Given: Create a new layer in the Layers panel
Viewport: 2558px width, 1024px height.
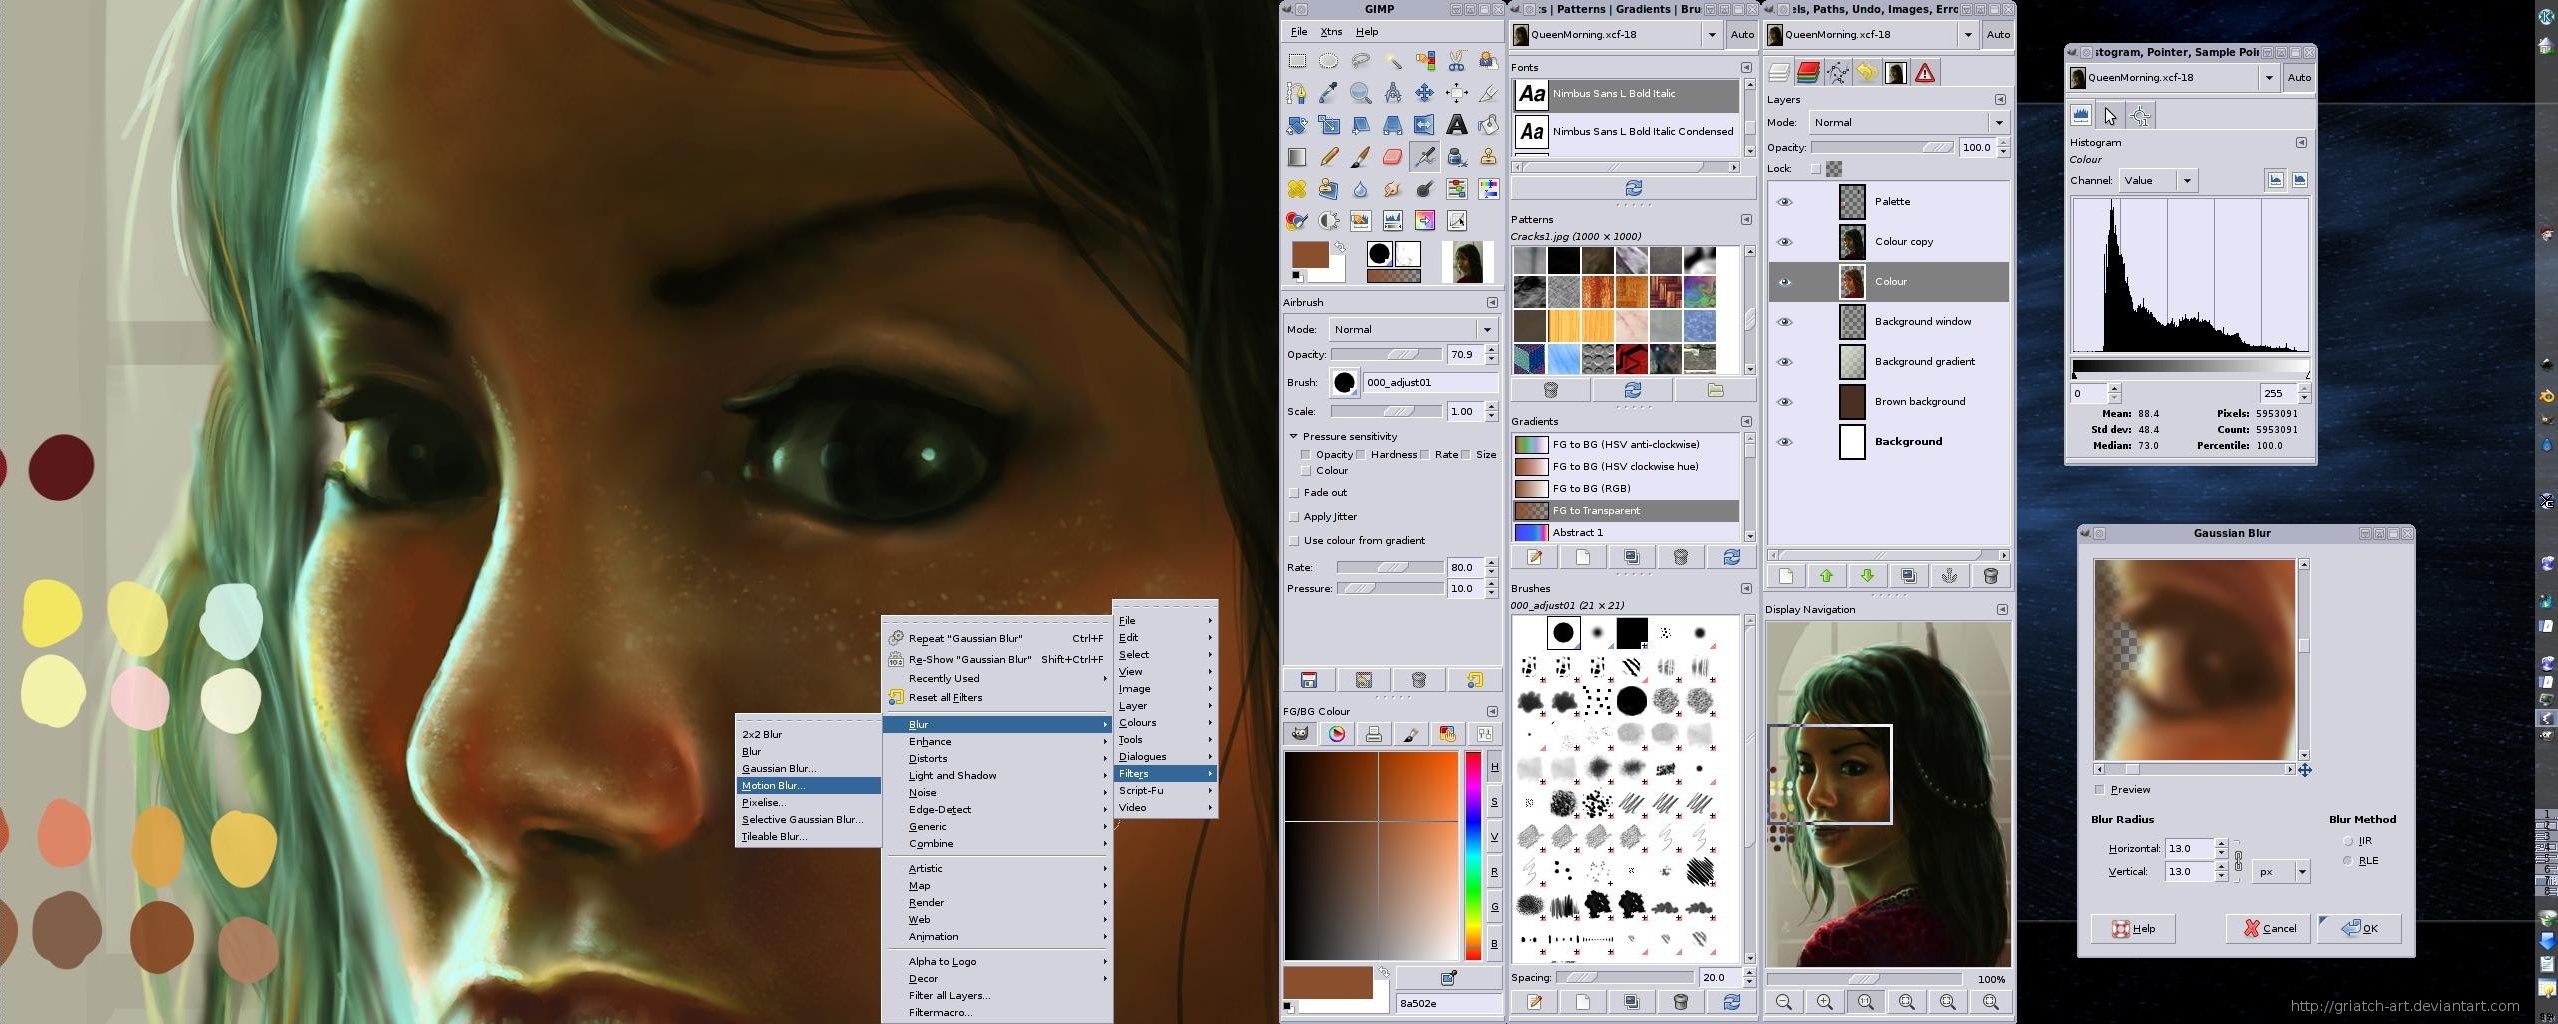Looking at the screenshot, I should click(1786, 576).
